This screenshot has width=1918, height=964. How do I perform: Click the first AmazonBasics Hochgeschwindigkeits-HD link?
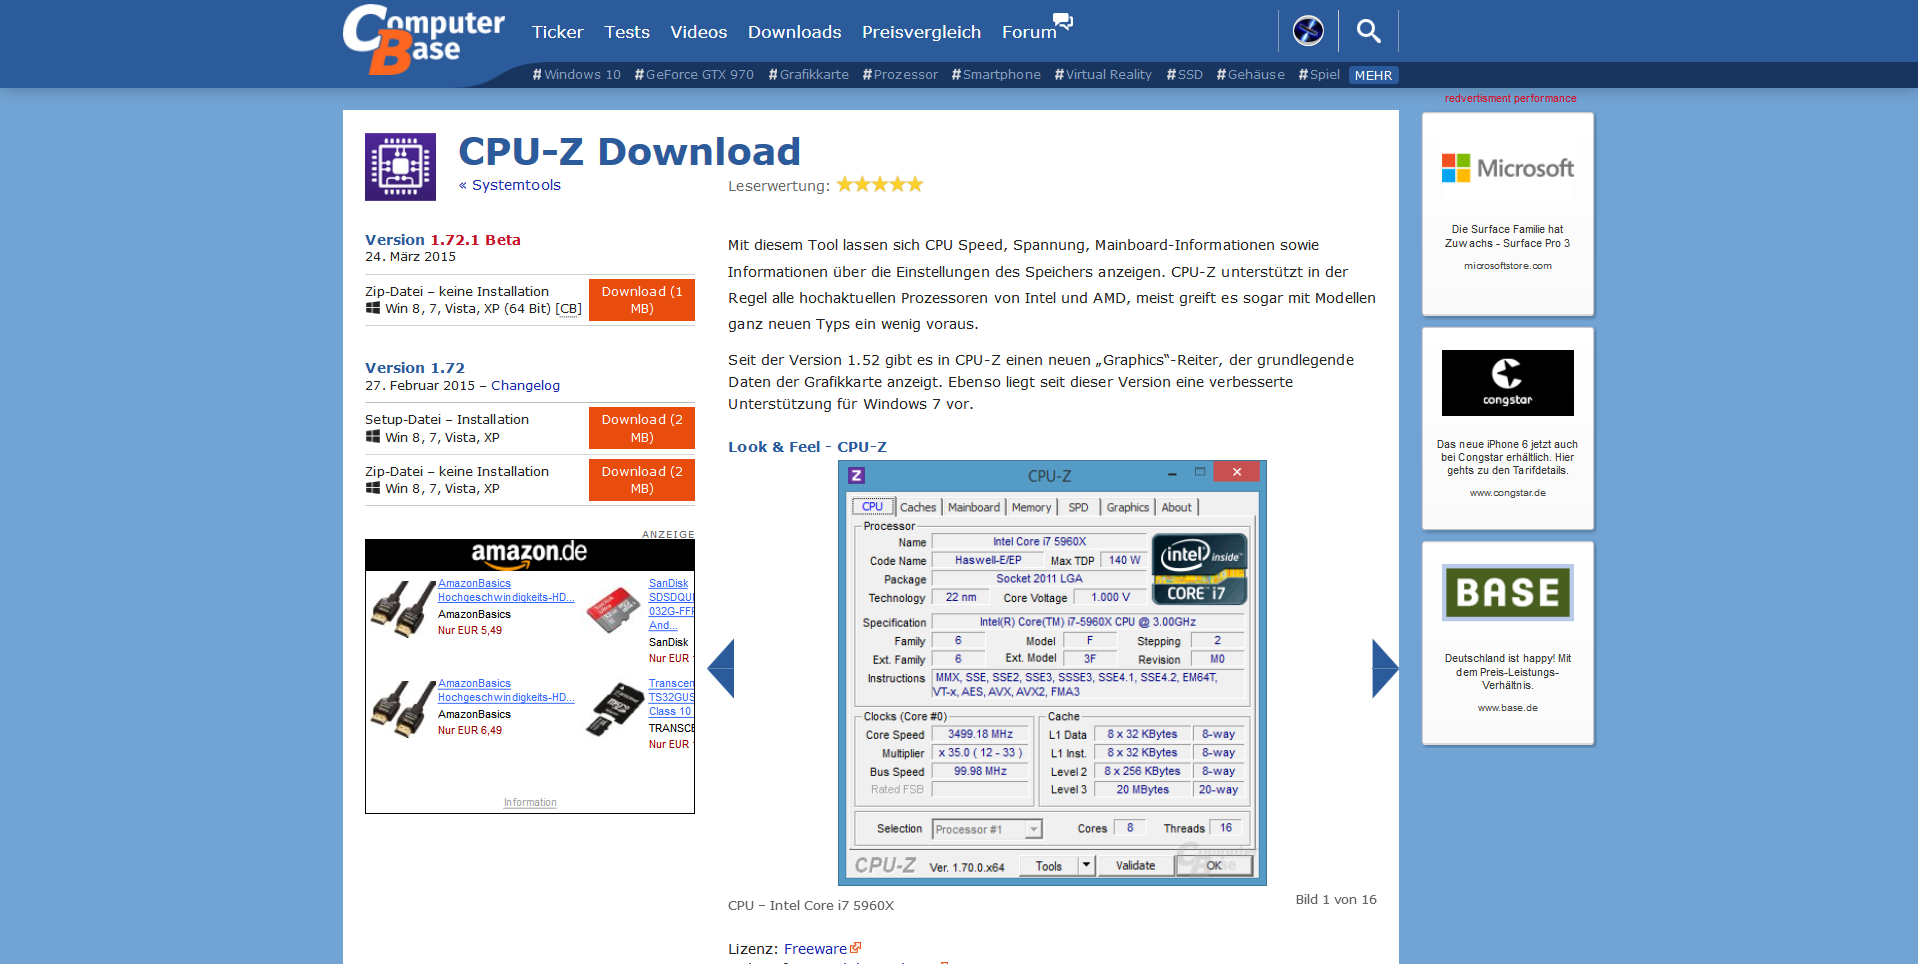point(506,591)
